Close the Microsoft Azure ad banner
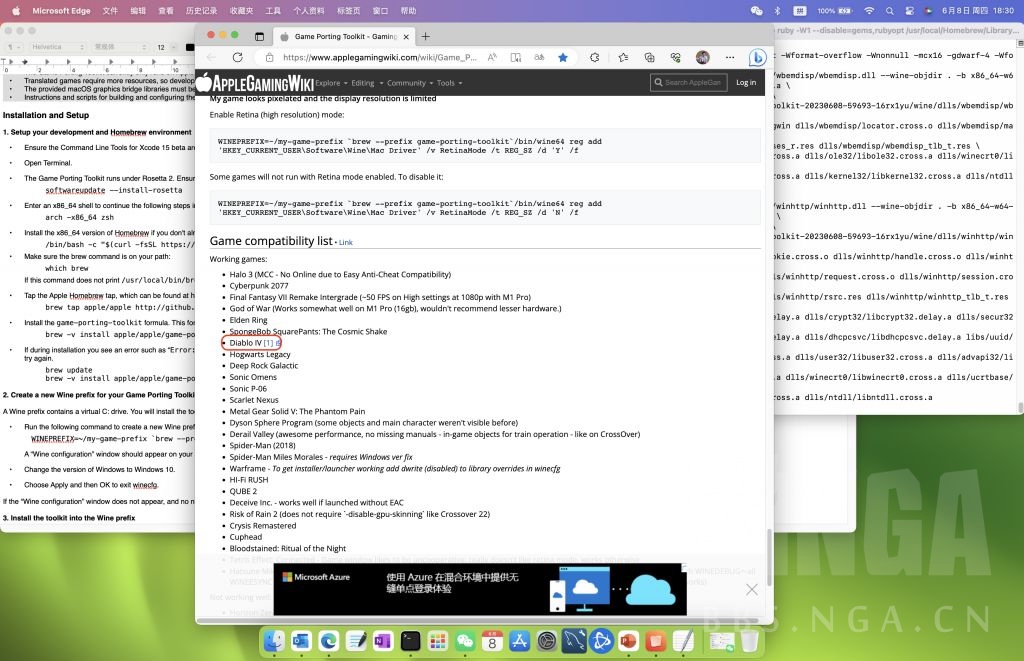Viewport: 1024px width, 661px height. [x=752, y=589]
